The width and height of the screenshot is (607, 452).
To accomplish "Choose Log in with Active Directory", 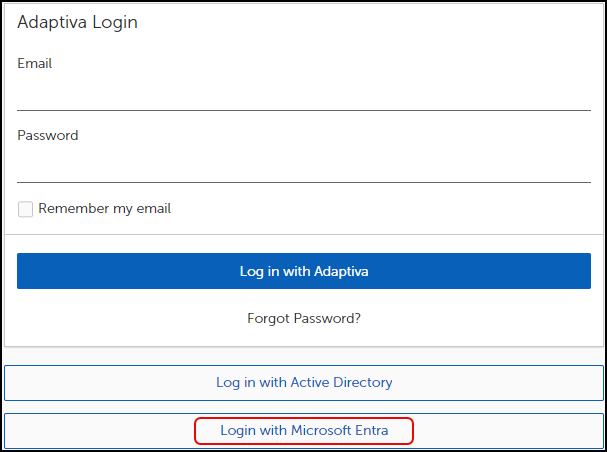I will point(304,383).
